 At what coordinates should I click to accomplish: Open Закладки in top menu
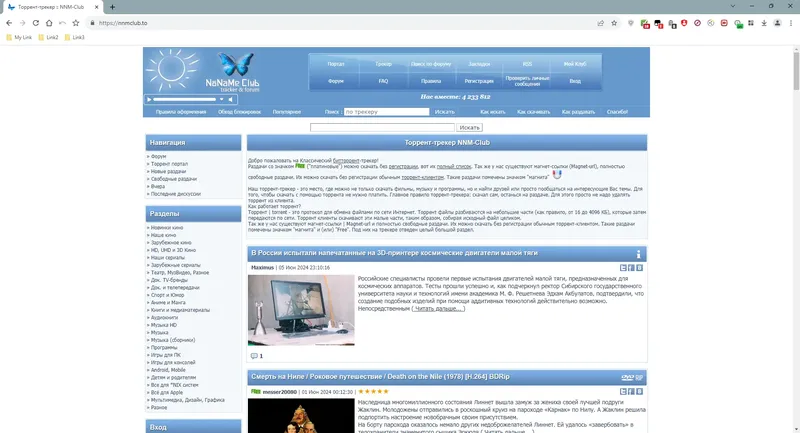tap(479, 64)
